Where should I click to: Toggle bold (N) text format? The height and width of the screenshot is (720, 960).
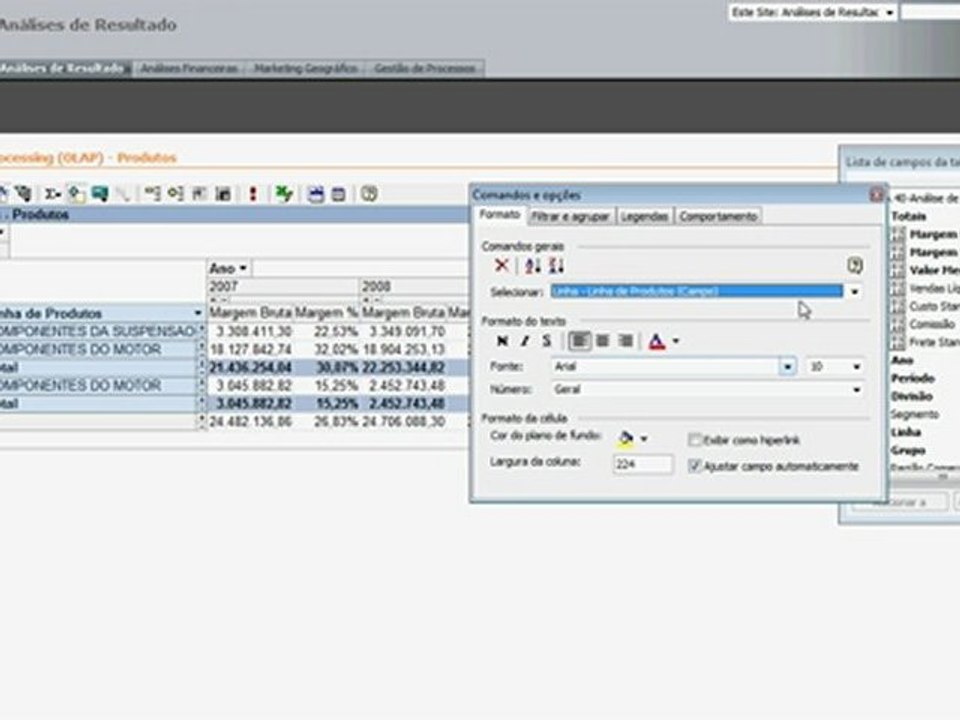(502, 341)
